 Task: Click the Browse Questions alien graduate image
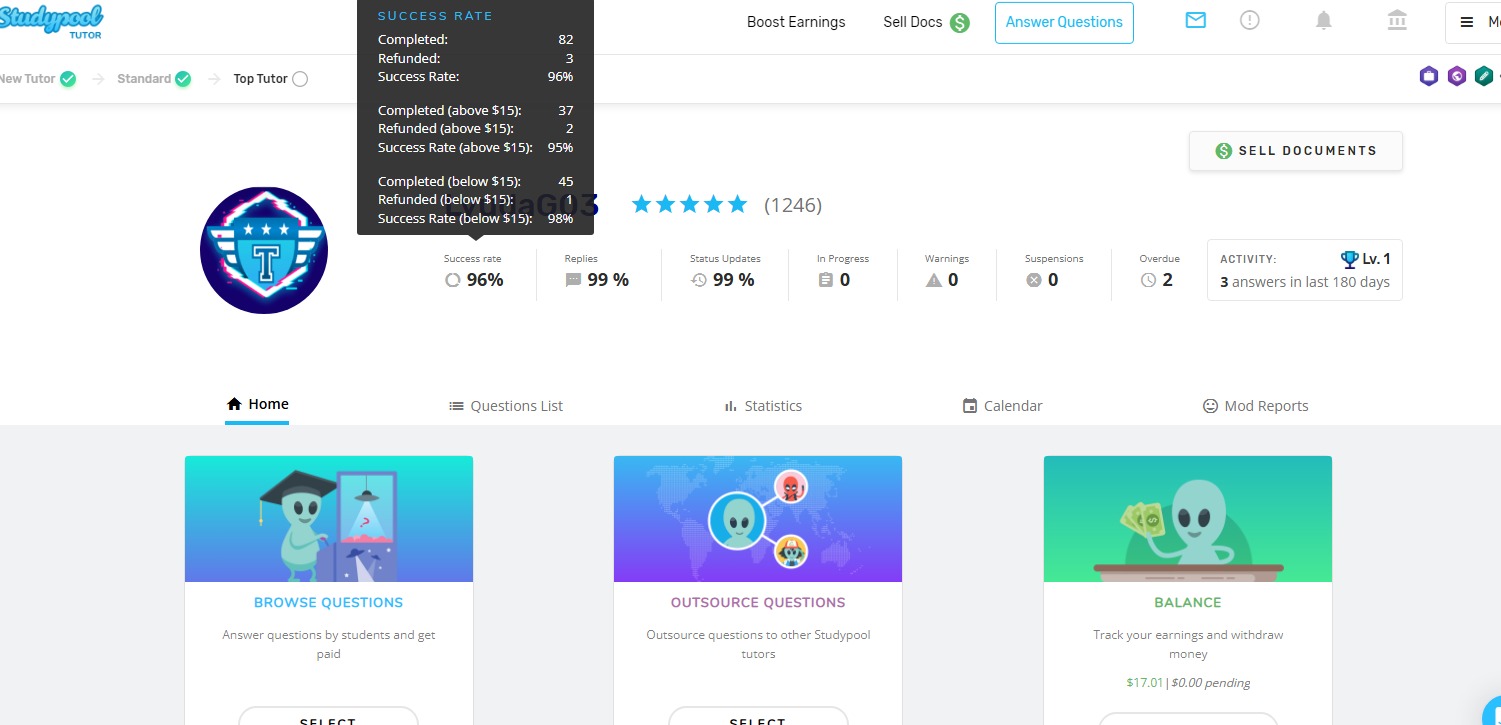[x=329, y=519]
